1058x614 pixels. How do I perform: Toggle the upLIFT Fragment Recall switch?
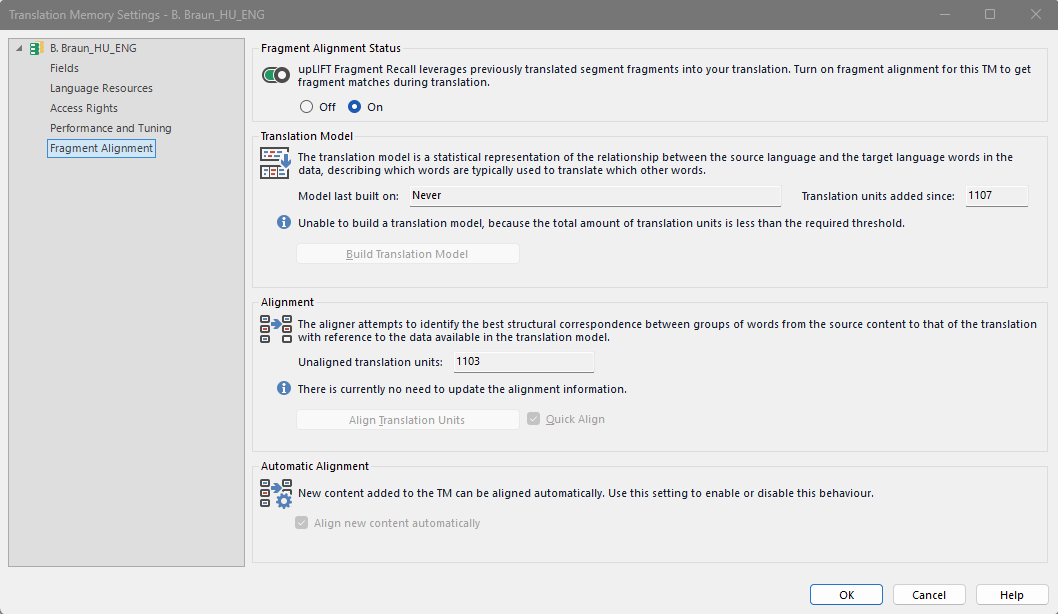pos(275,74)
